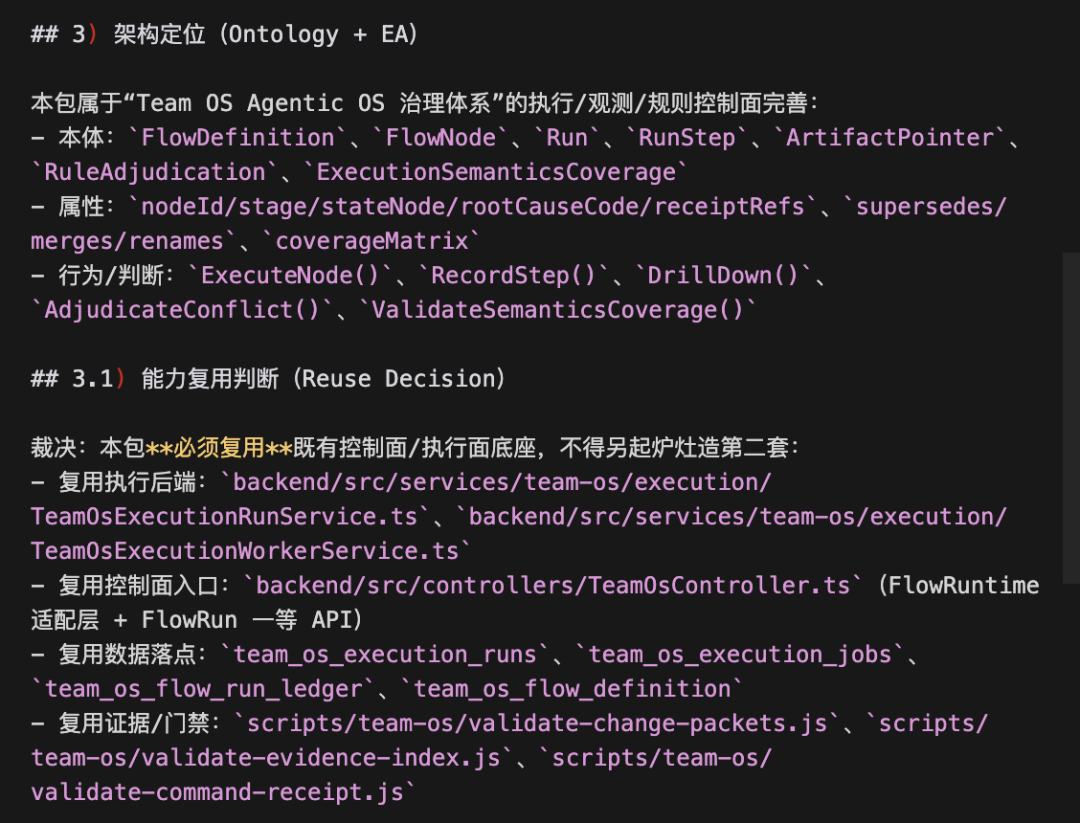Click the `RuleAdjudication` code term

155,172
